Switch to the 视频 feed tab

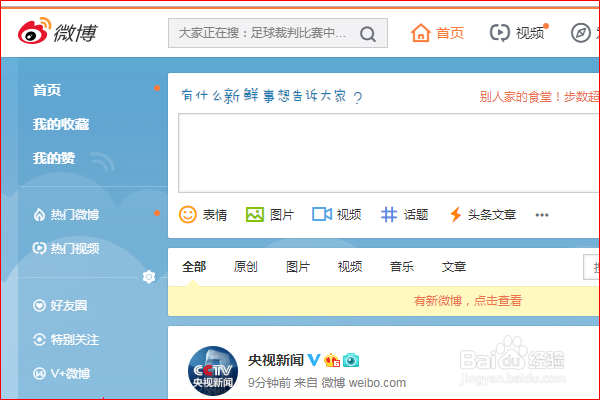click(350, 266)
